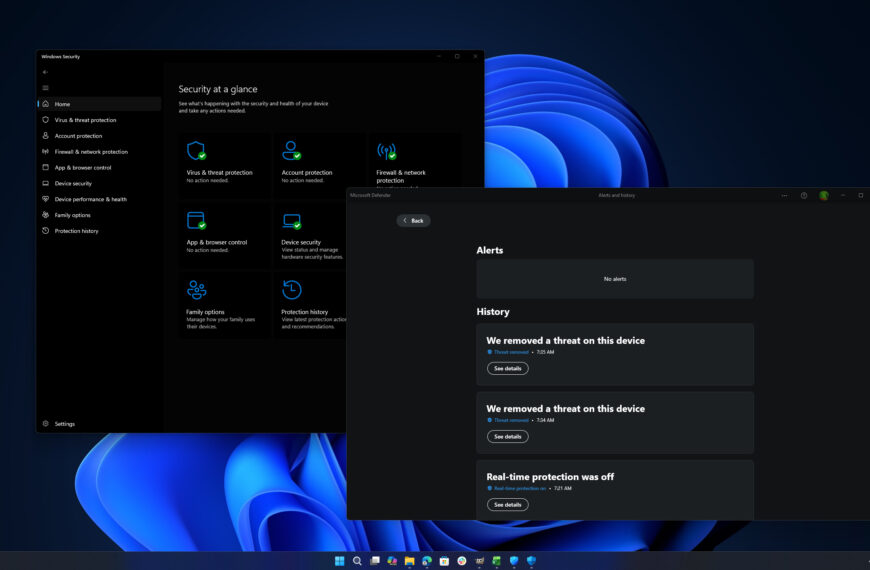This screenshot has width=870, height=570.
Task: Click the help icon in Defender title bar
Action: (x=804, y=195)
